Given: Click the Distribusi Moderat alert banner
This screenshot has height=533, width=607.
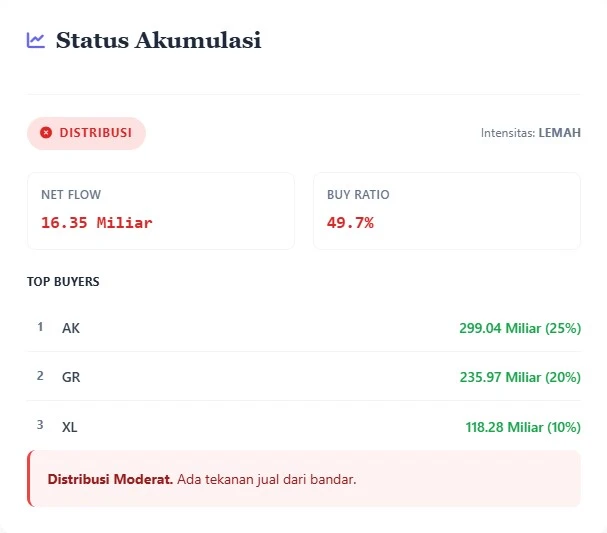Looking at the screenshot, I should (304, 479).
